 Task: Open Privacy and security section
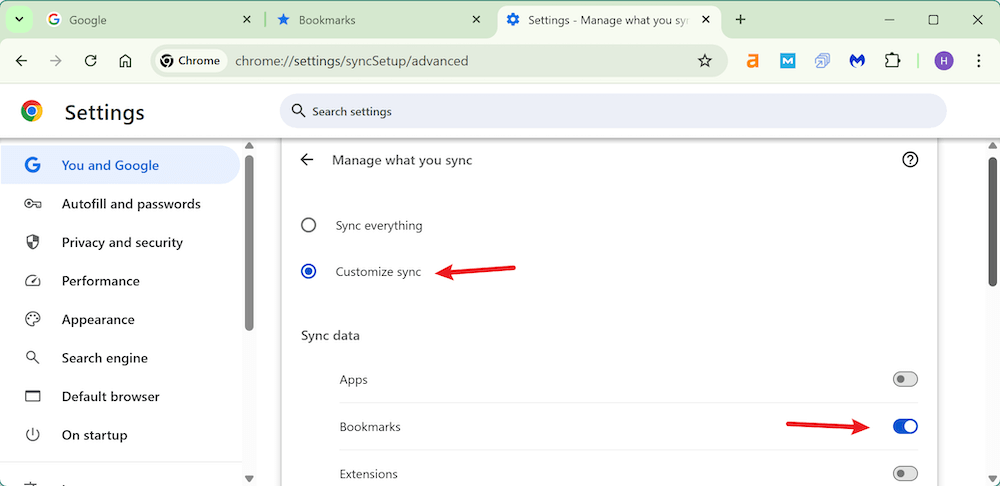(121, 242)
